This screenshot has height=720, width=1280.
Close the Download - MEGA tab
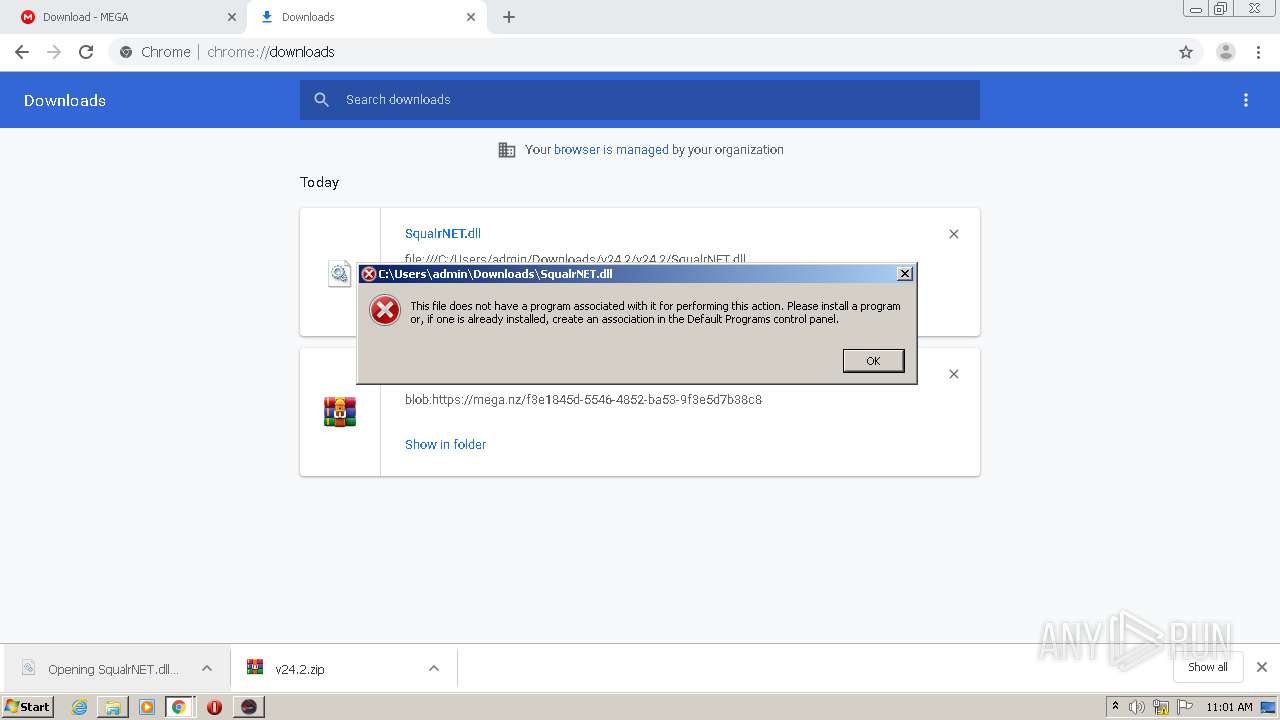coord(231,17)
